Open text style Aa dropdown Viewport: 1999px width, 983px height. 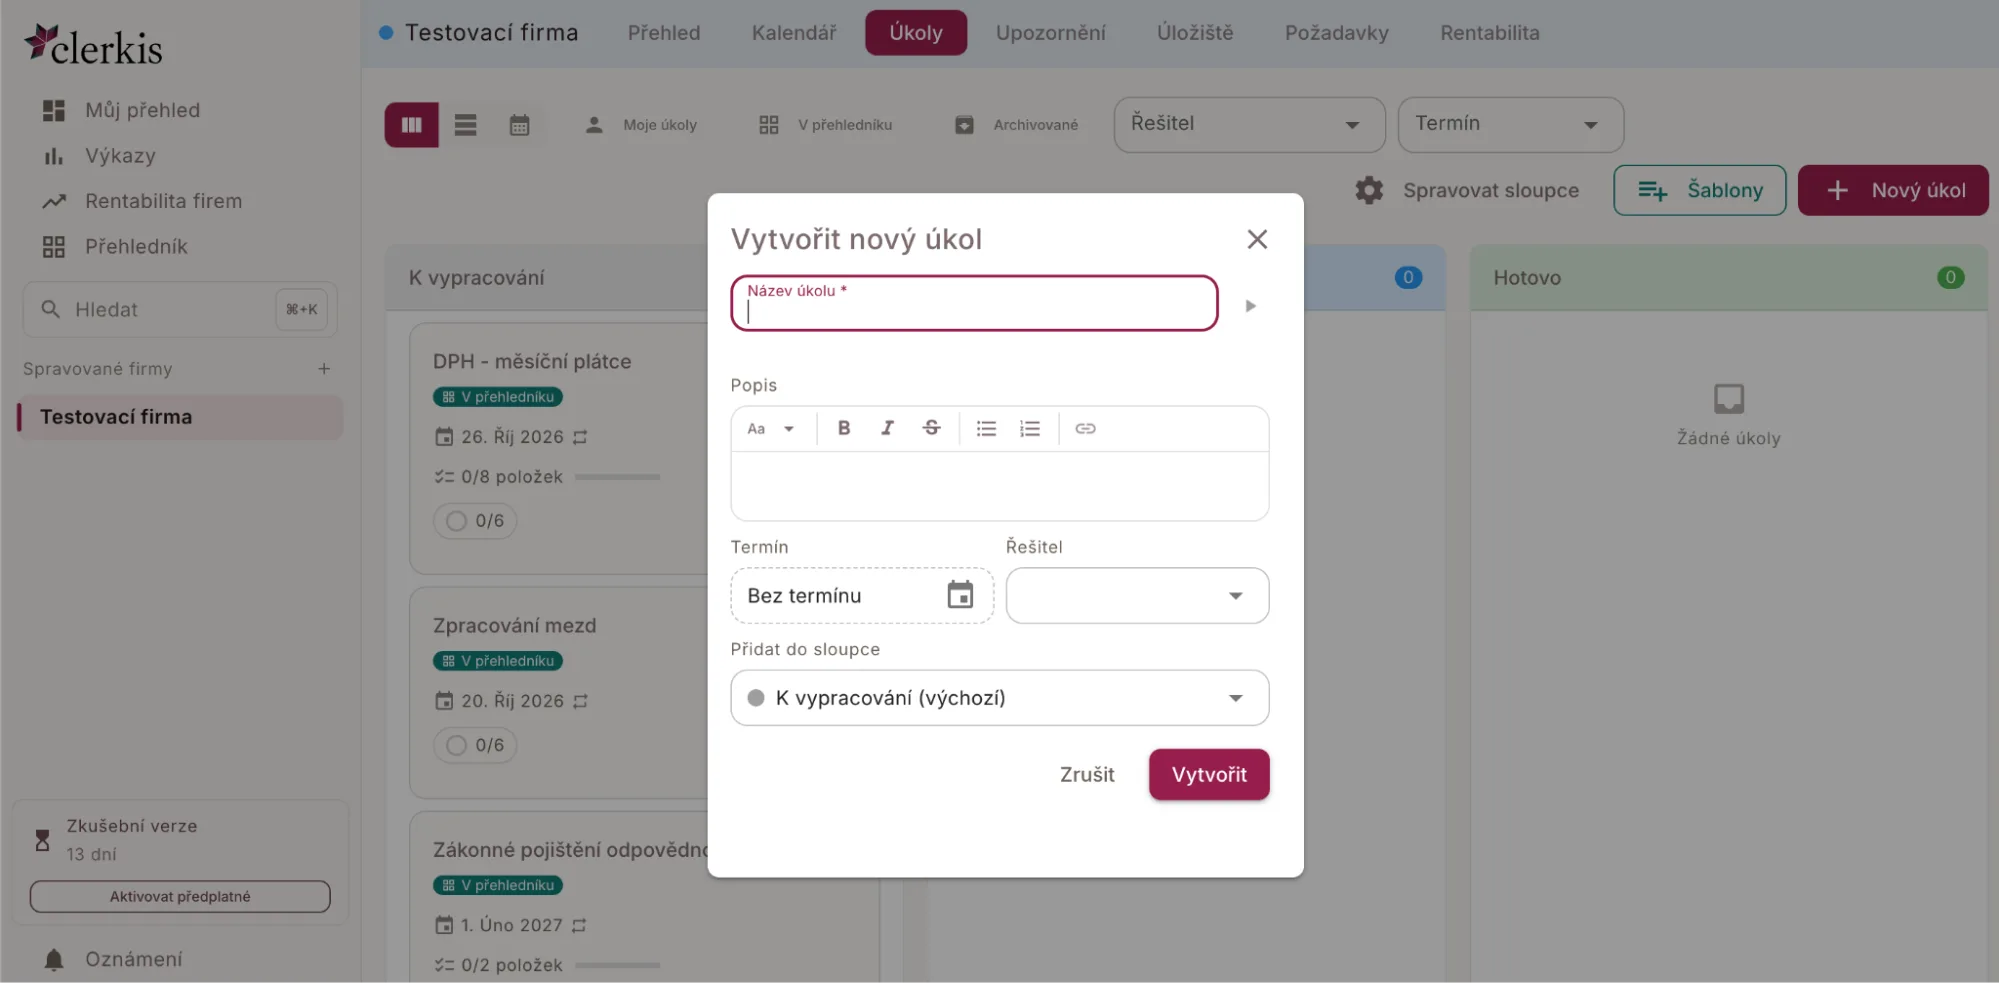770,428
